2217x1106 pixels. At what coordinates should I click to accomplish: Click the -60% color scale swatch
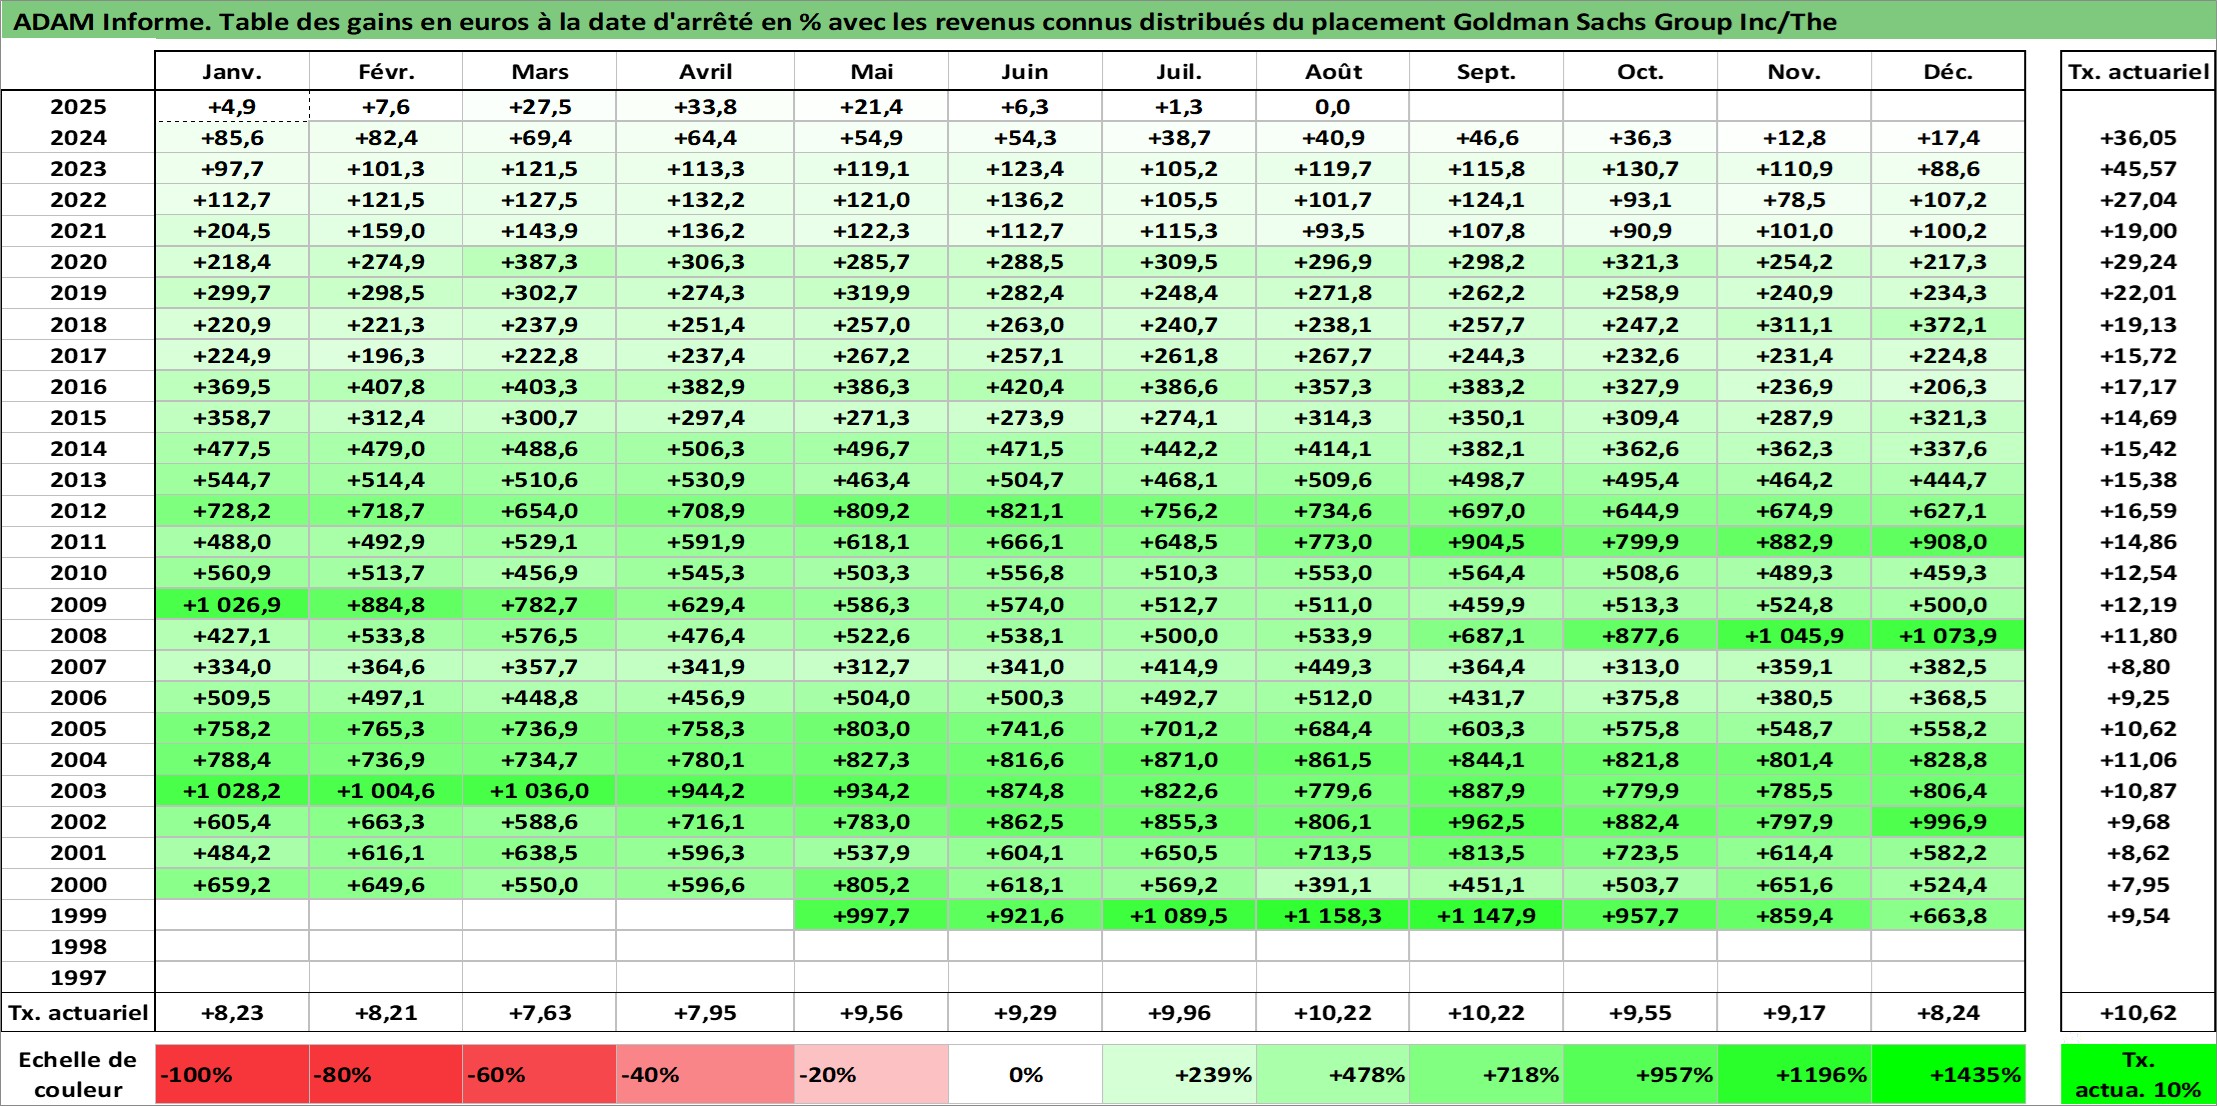click(x=540, y=1075)
